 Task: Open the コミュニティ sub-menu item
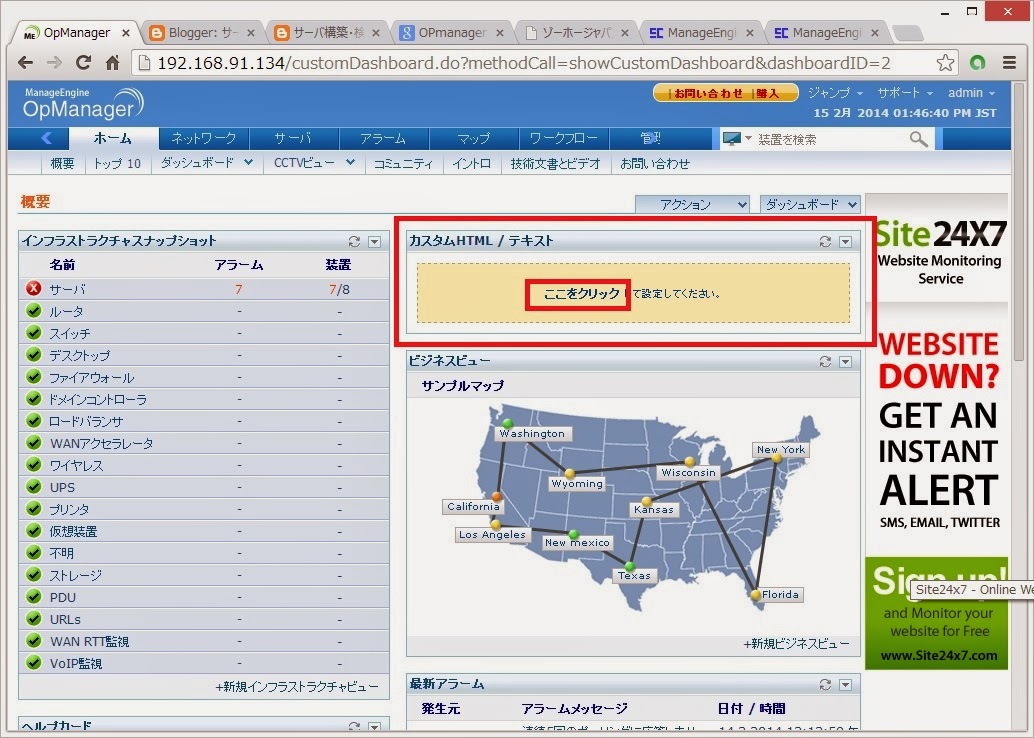click(403, 164)
